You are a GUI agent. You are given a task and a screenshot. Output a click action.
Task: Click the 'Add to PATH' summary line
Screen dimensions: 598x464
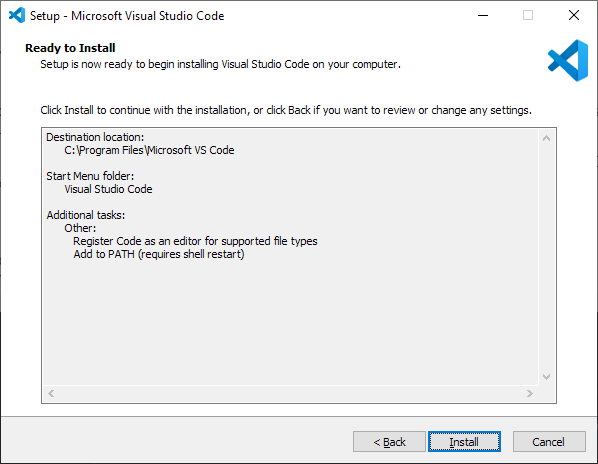[159, 254]
